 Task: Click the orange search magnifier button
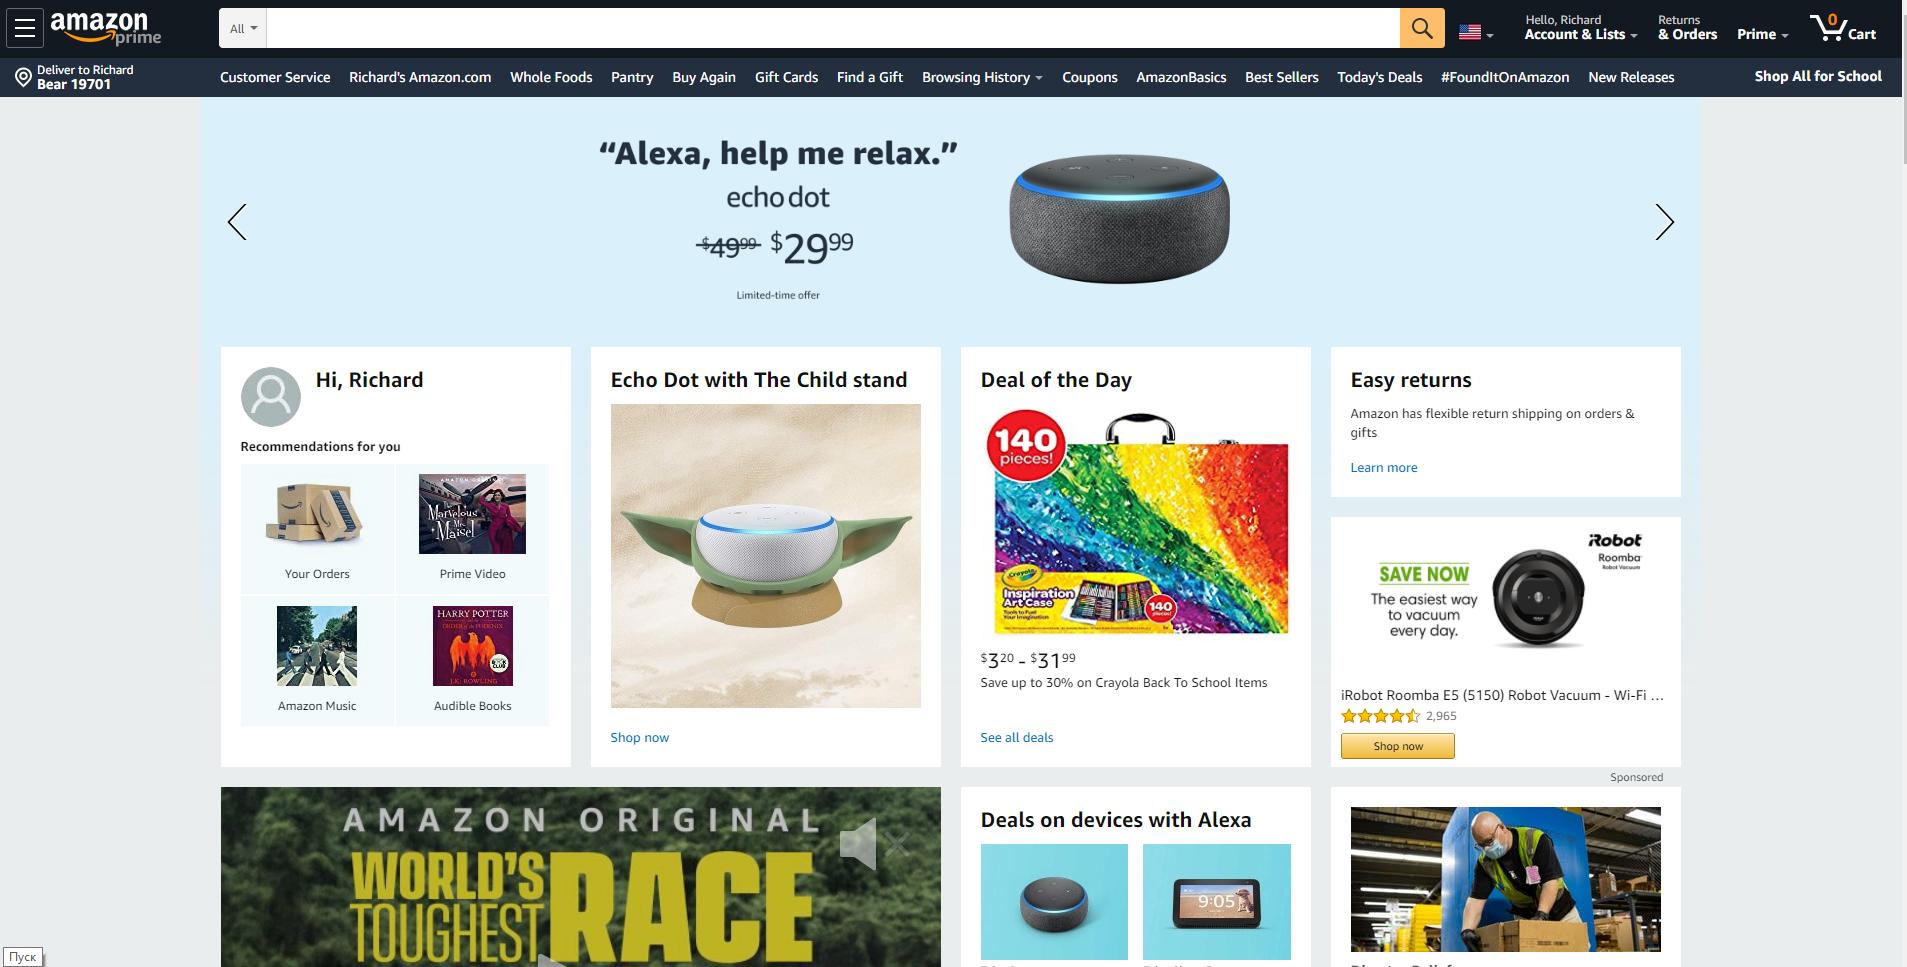[1422, 28]
